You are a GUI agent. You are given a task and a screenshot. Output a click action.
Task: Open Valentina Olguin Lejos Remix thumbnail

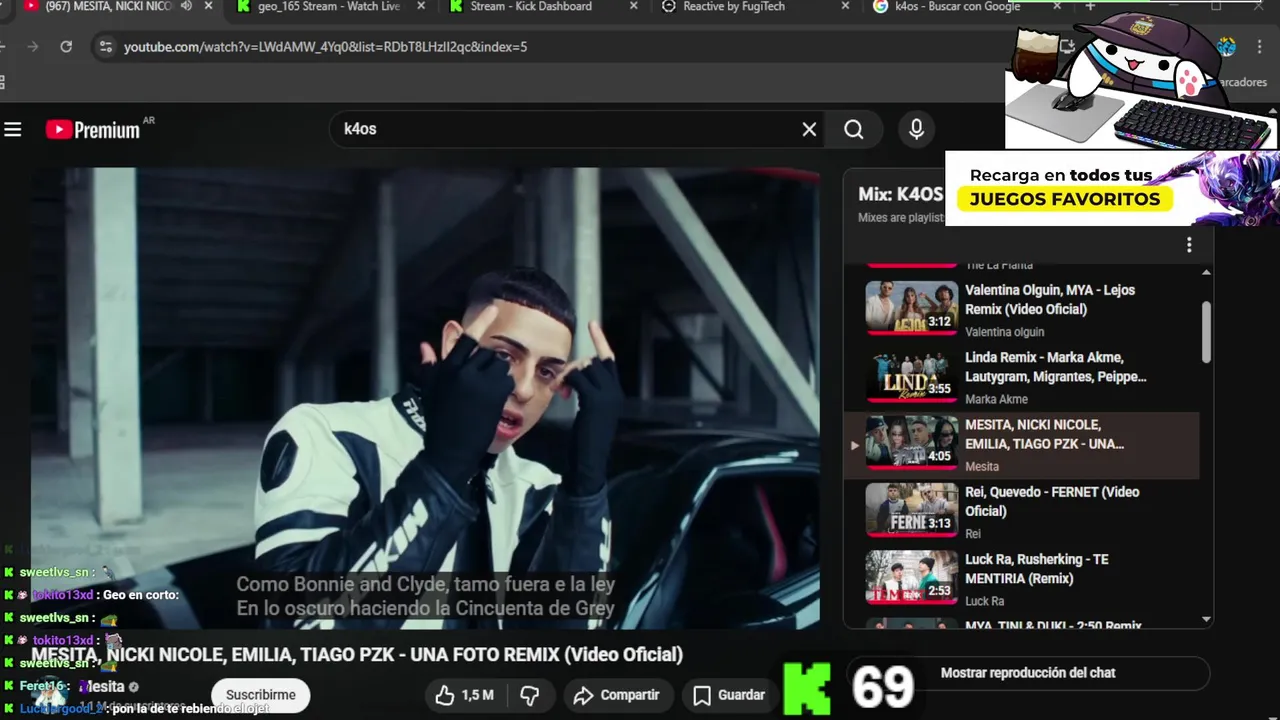911,306
